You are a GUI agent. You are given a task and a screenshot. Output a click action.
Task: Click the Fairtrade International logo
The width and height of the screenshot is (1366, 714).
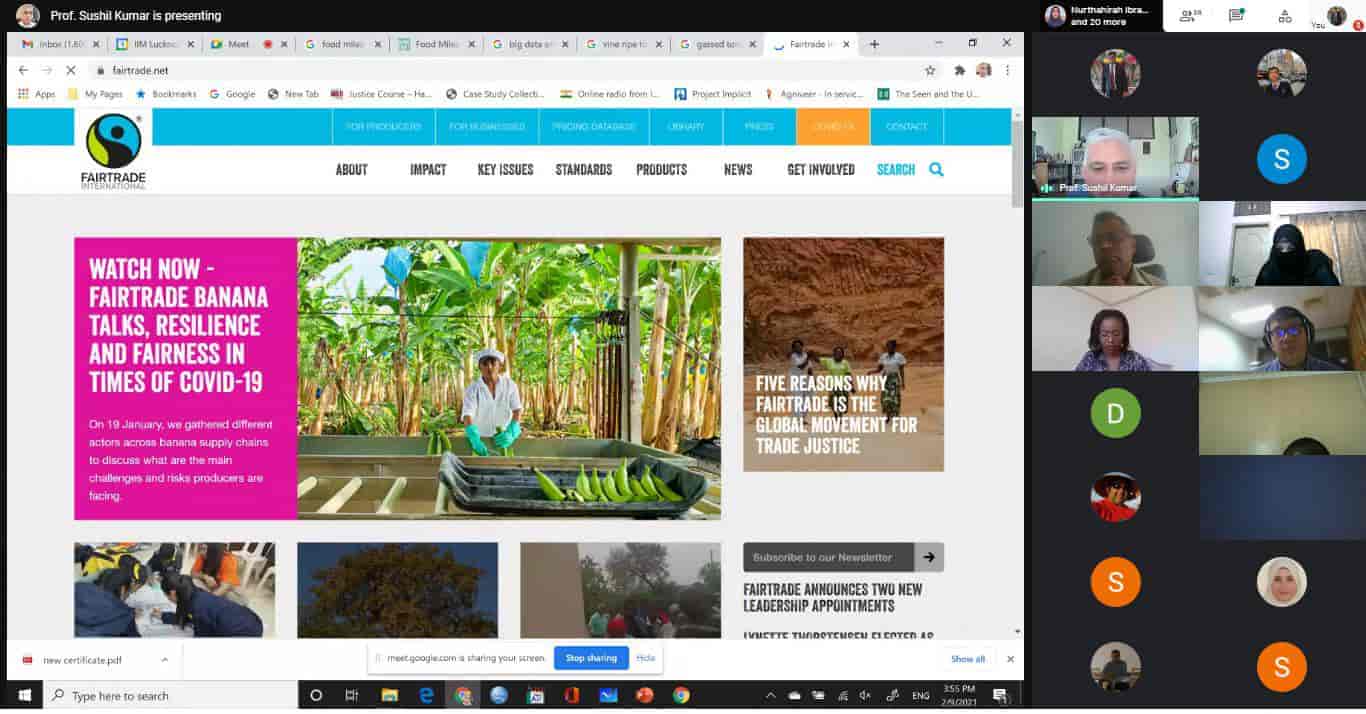[x=113, y=151]
